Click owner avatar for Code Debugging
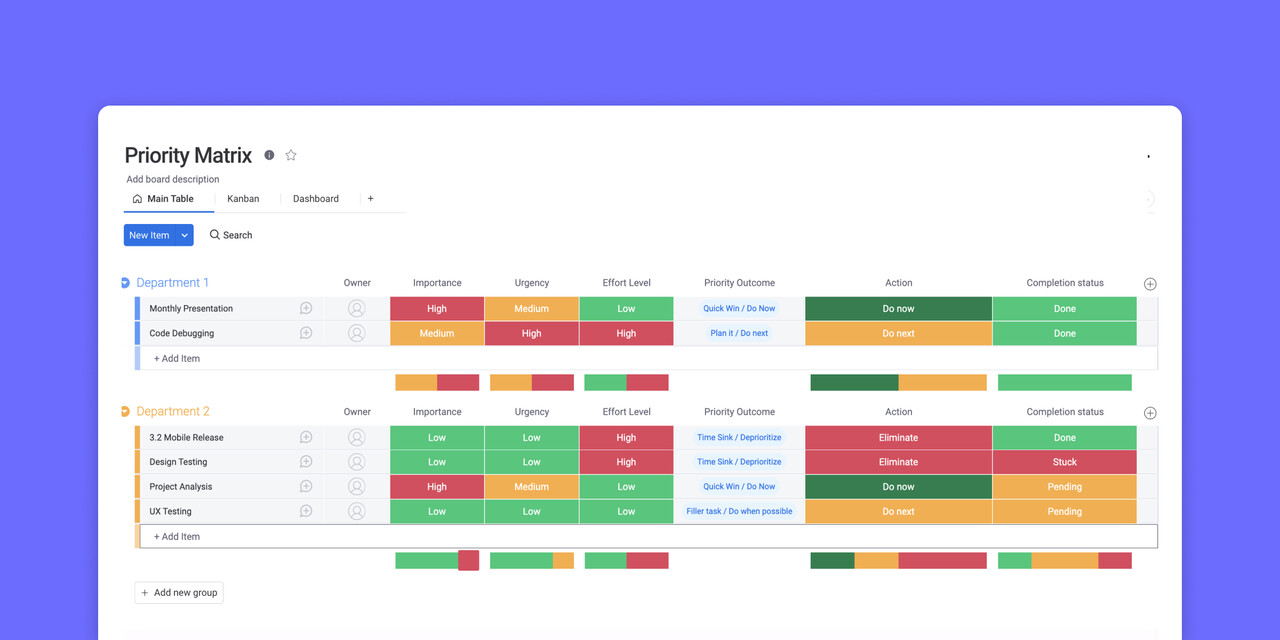Viewport: 1280px width, 640px height. point(357,332)
